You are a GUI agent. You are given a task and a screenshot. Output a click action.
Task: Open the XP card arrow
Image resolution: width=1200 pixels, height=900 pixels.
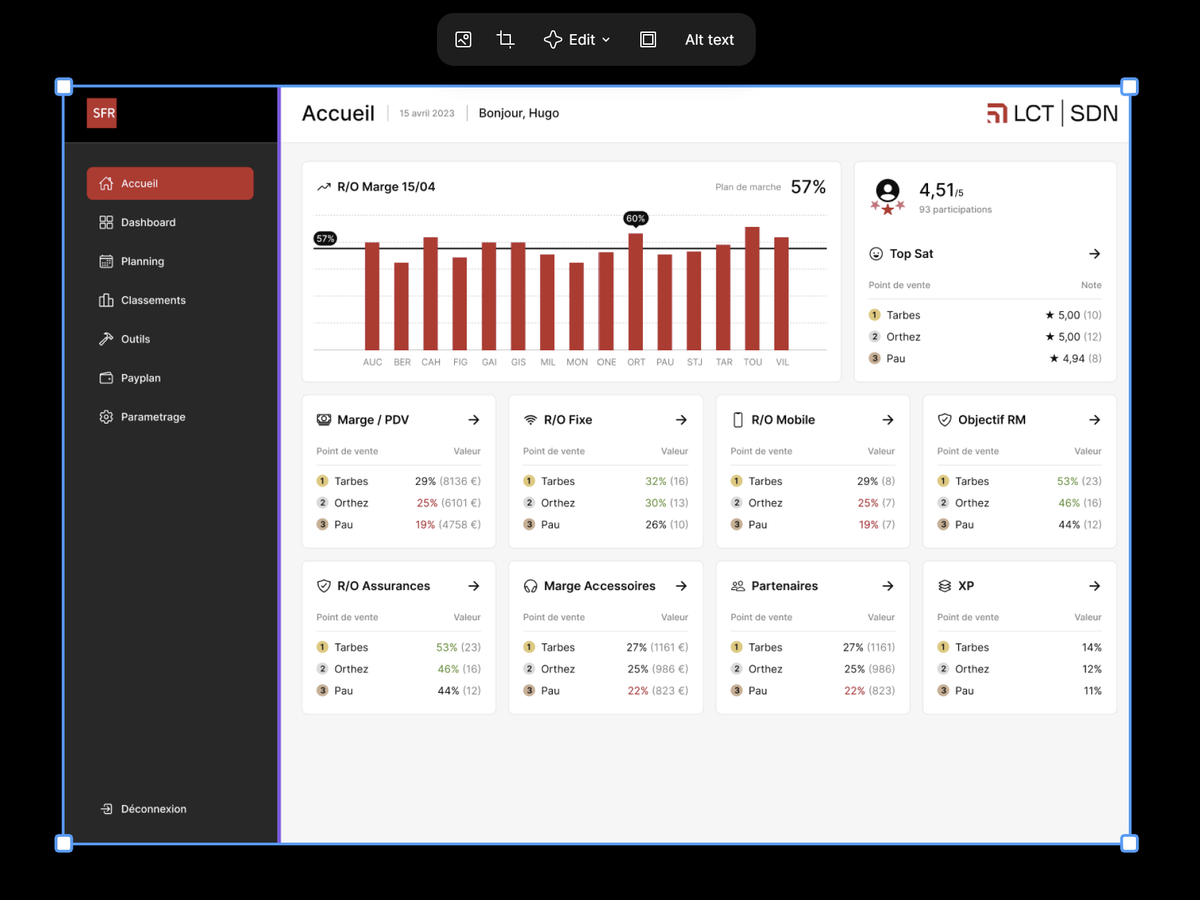pos(1095,586)
